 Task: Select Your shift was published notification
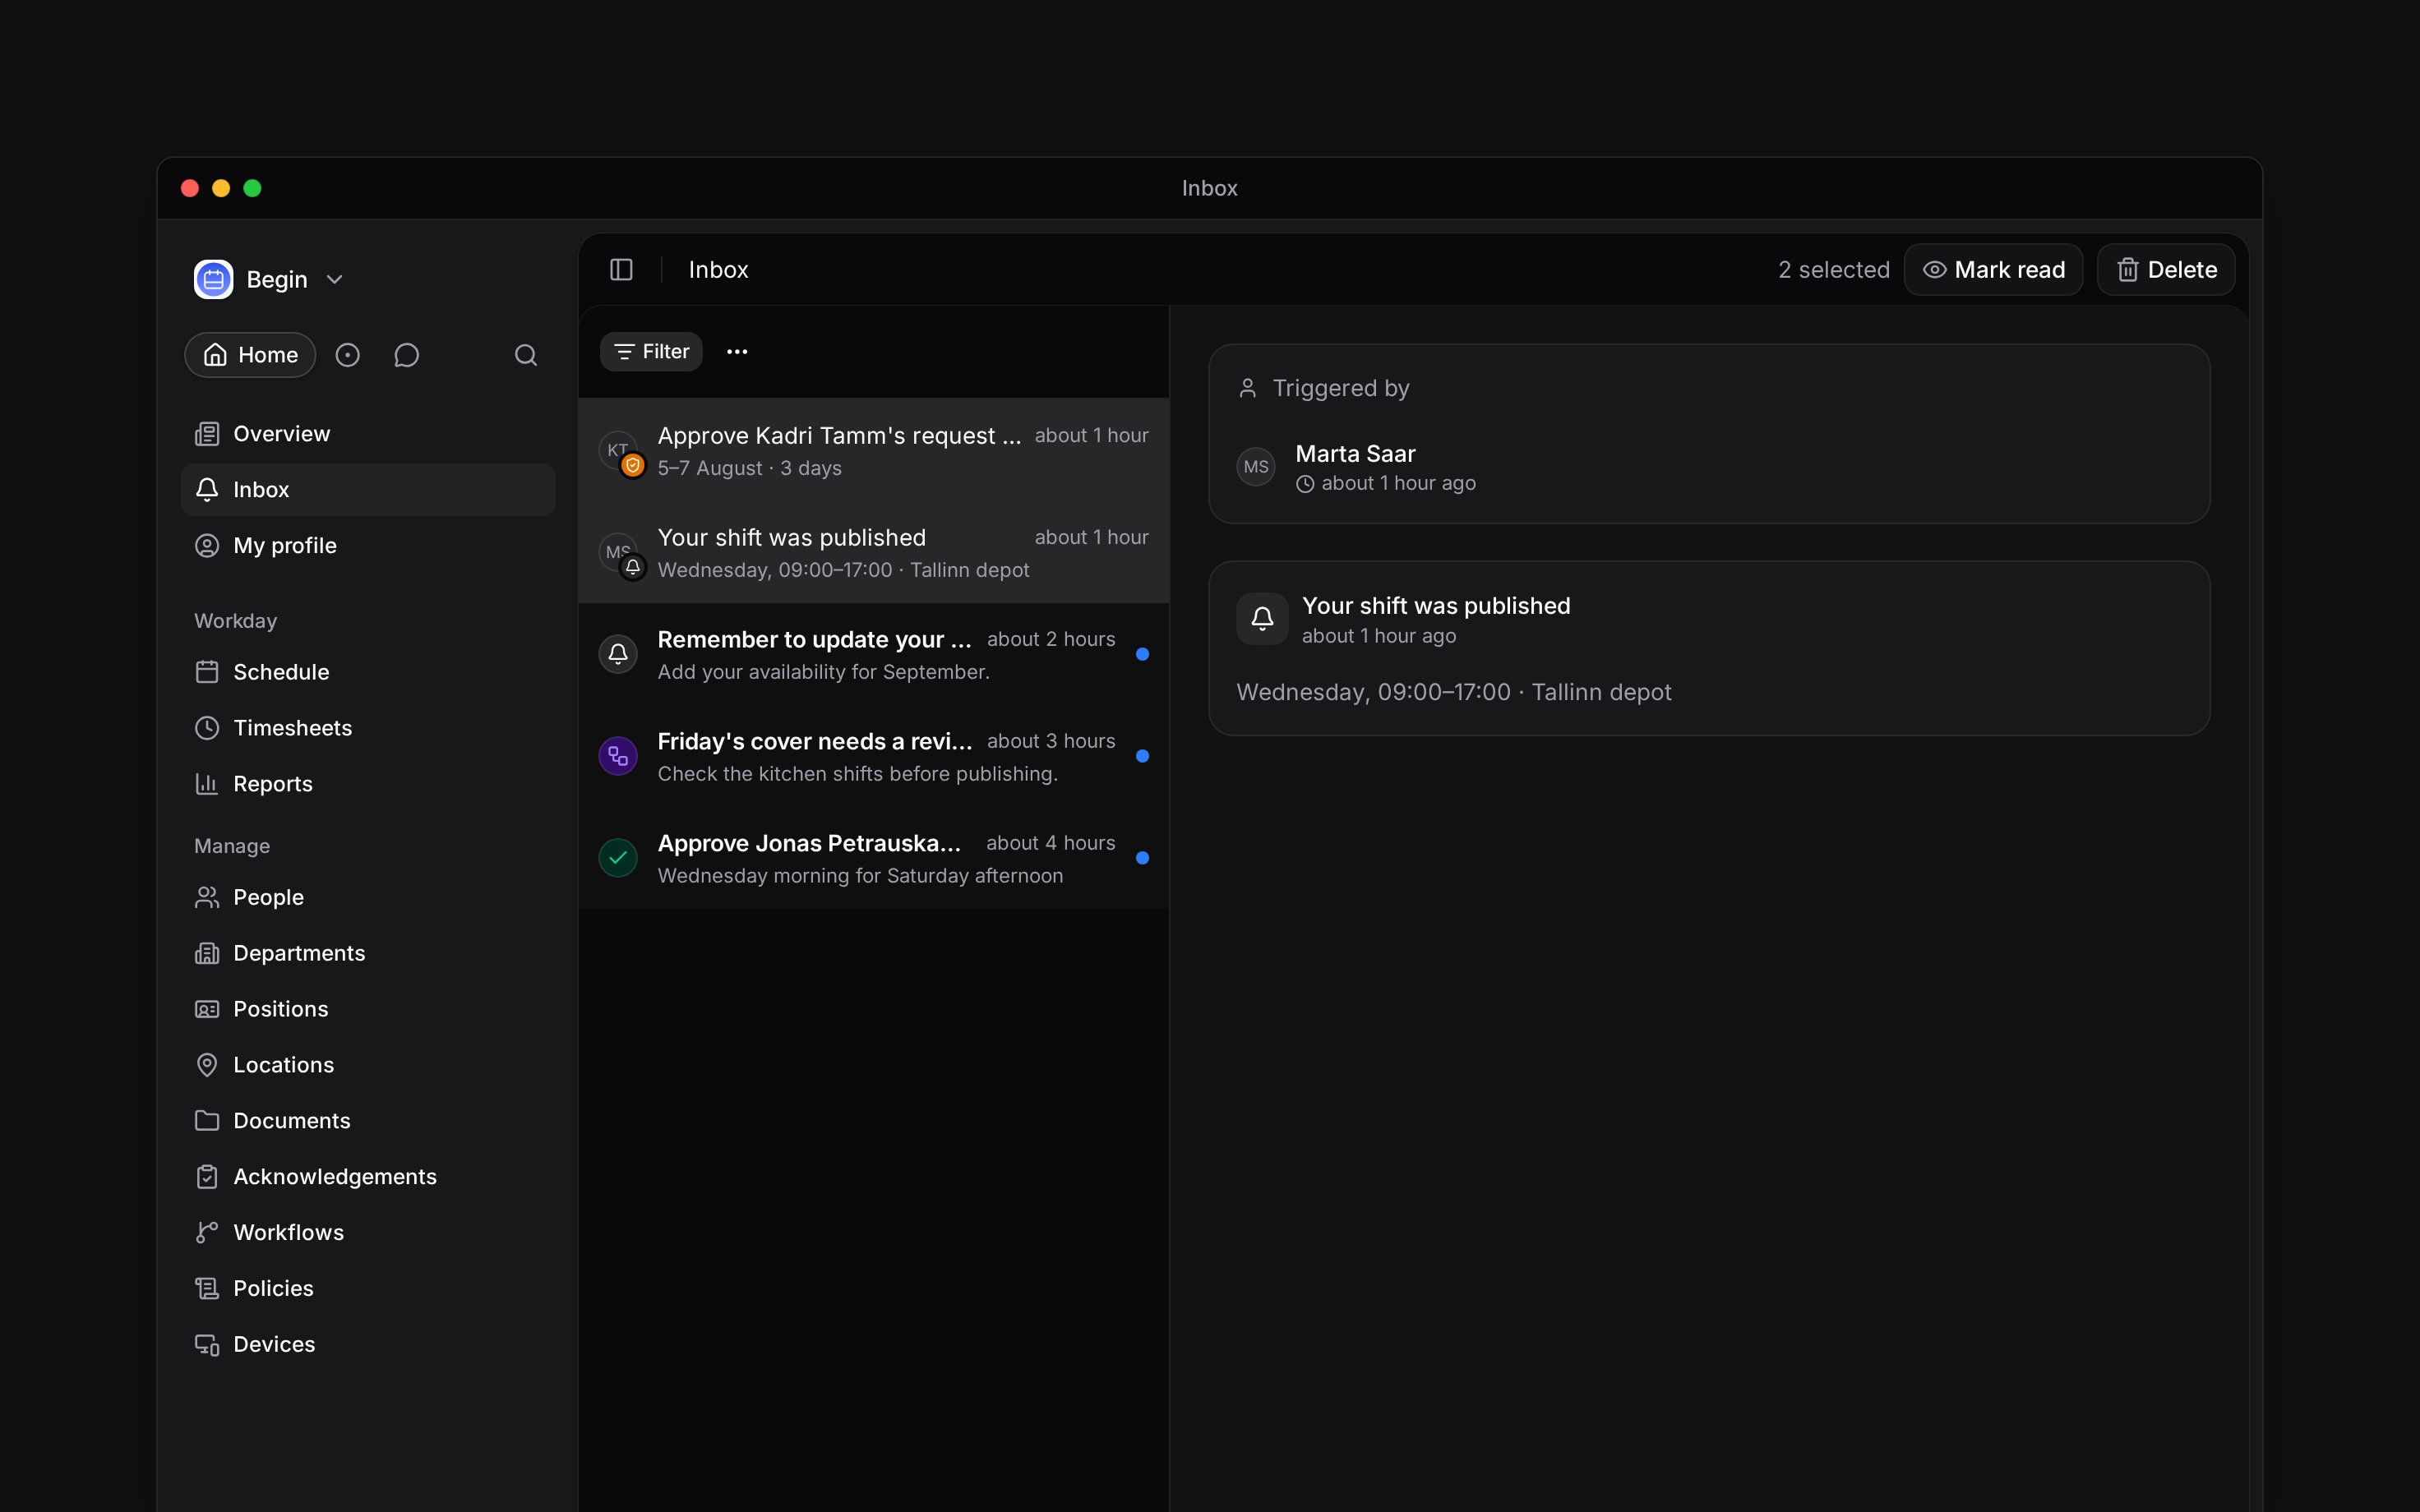[874, 553]
